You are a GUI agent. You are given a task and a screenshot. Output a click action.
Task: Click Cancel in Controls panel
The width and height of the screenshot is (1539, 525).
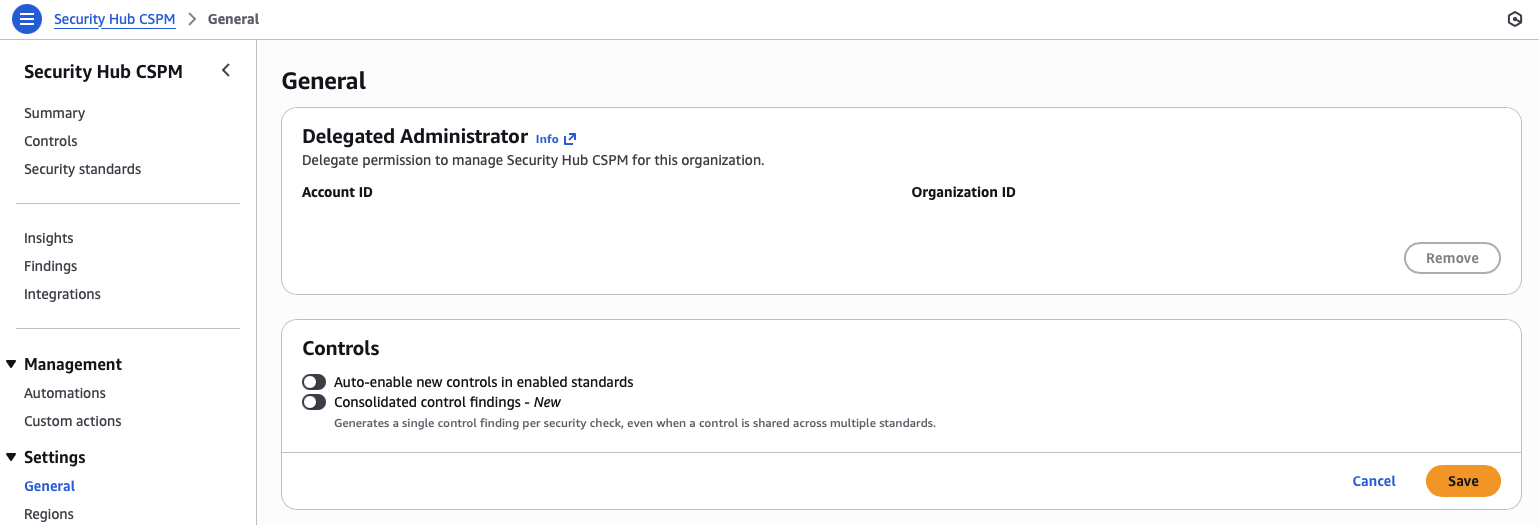(x=1373, y=481)
